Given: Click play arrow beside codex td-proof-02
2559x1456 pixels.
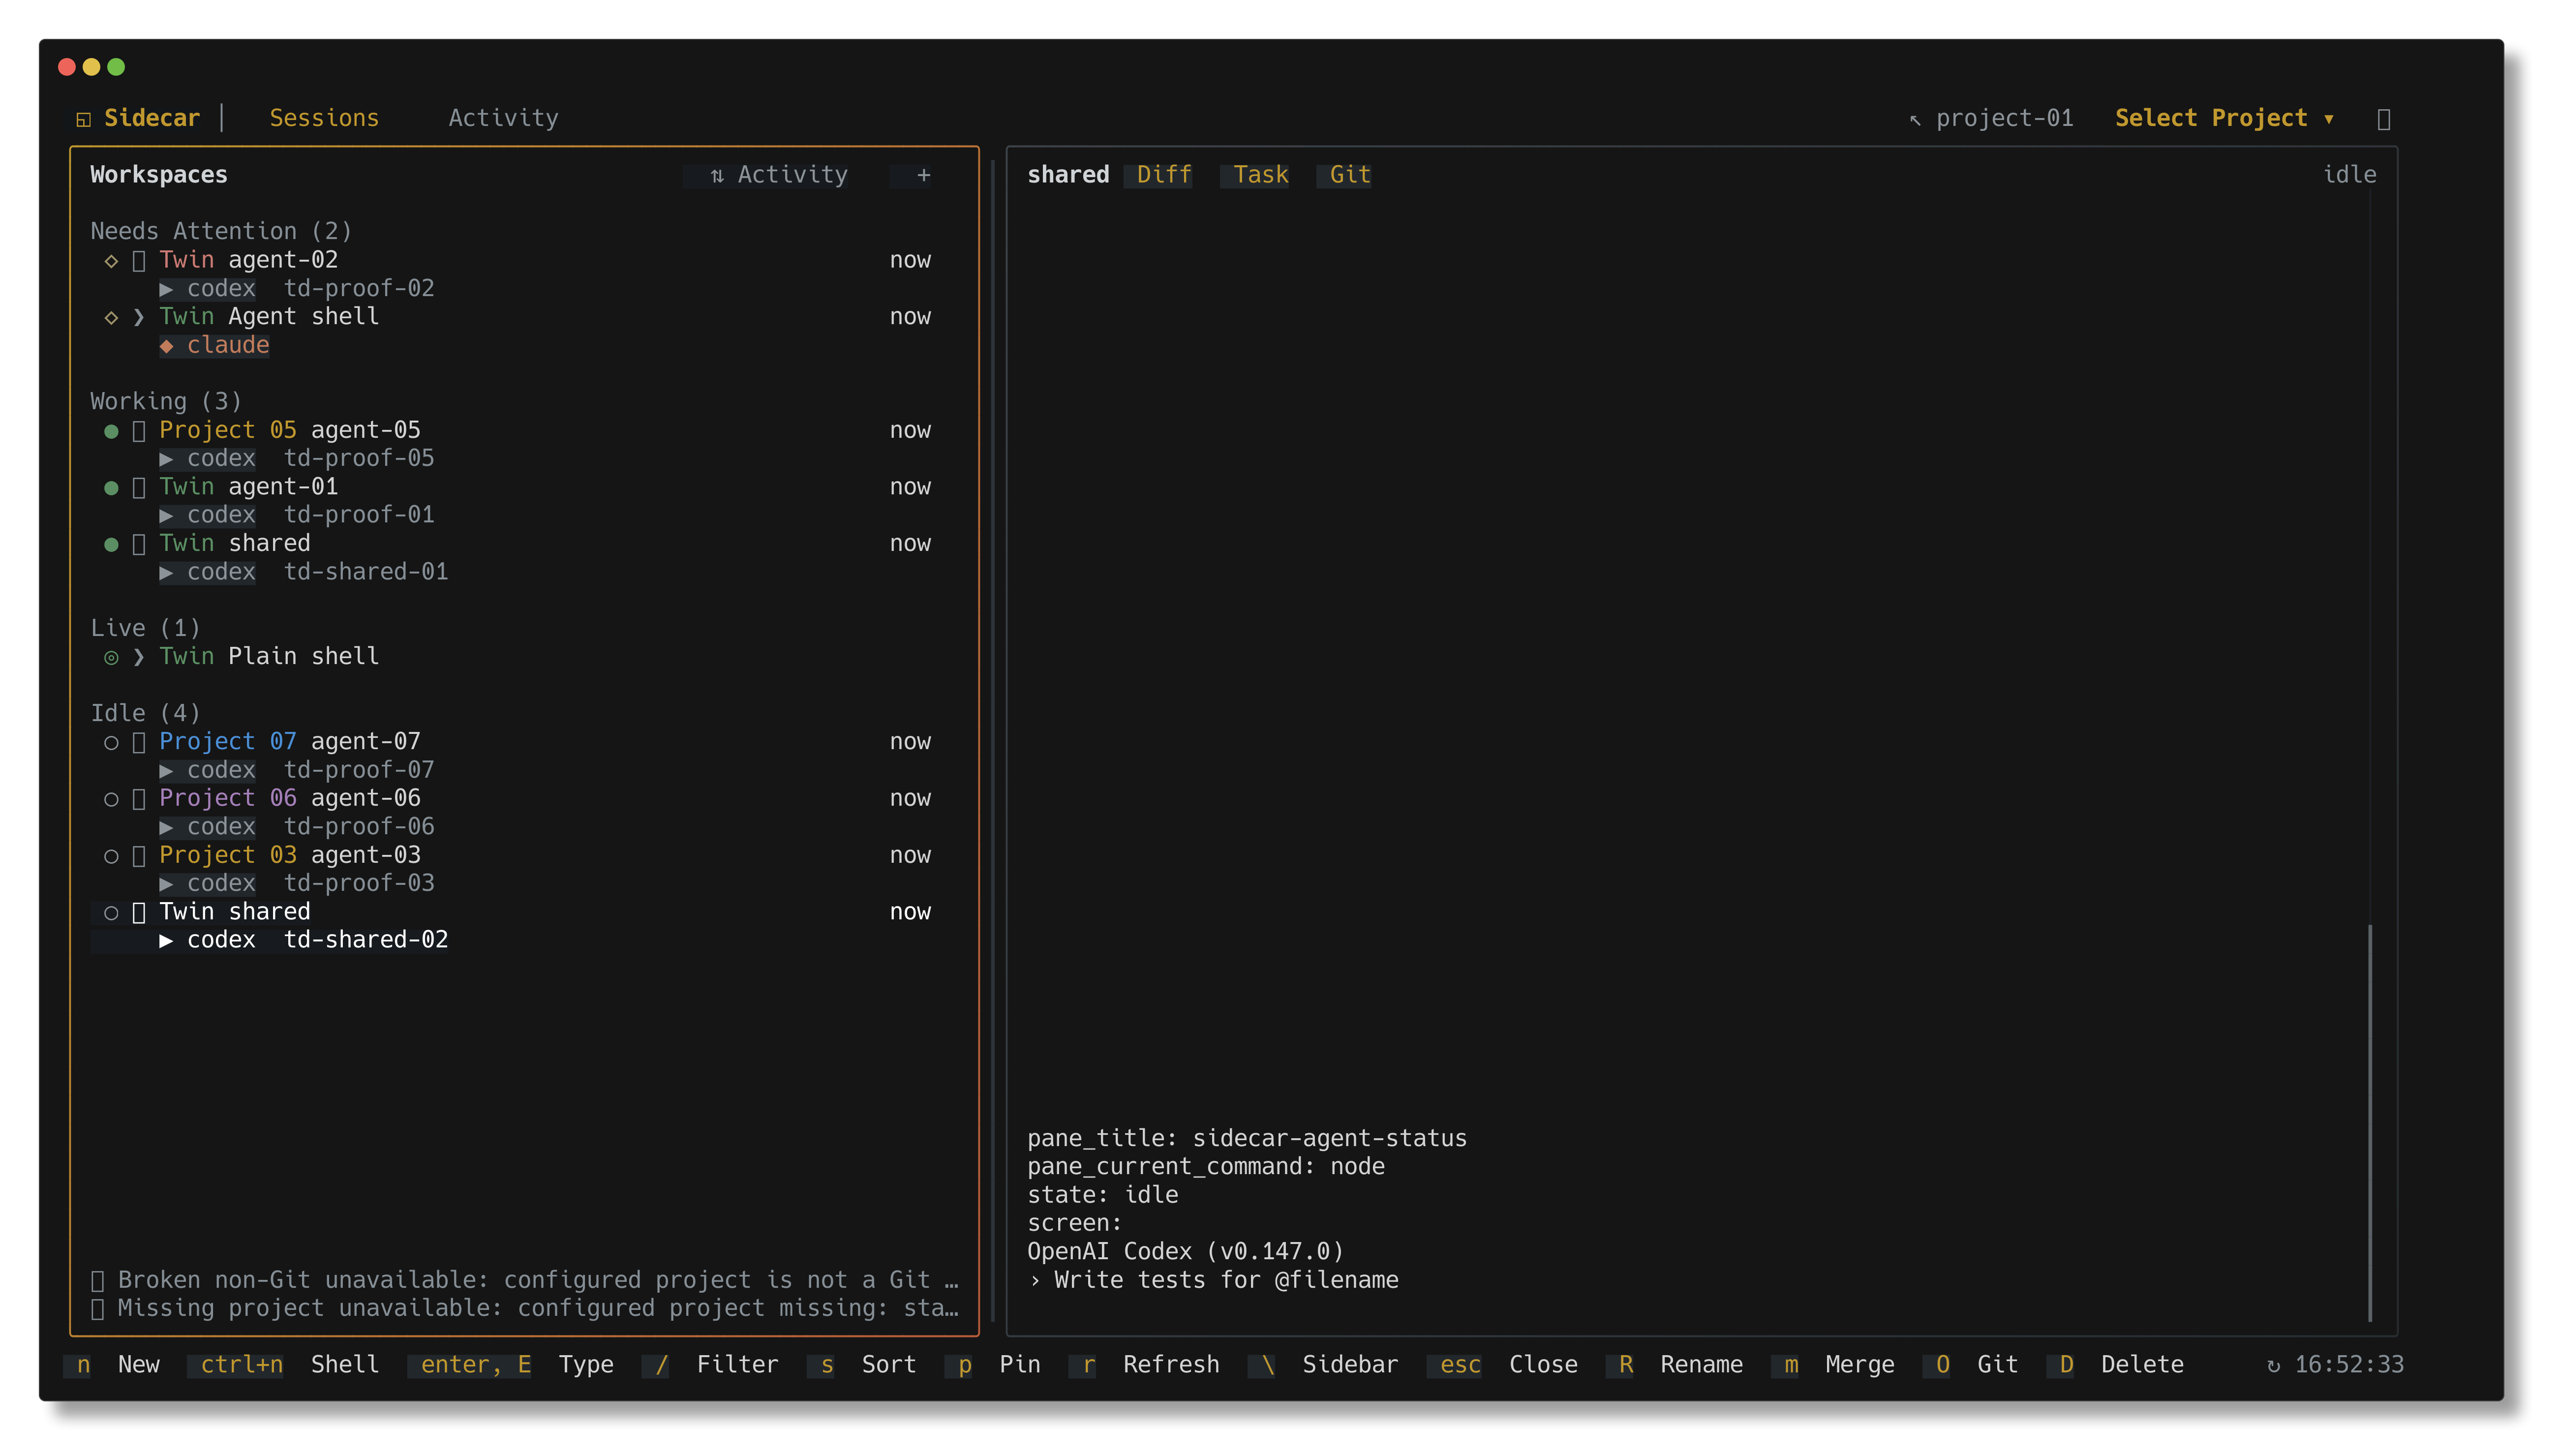Looking at the screenshot, I should (x=166, y=290).
